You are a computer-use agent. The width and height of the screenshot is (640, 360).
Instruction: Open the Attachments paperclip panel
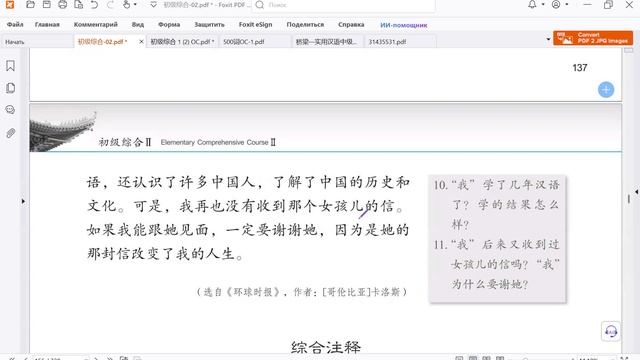click(x=11, y=133)
